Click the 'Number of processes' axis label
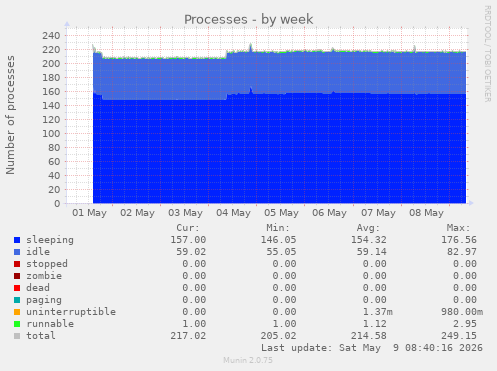The image size is (497, 371). [x=10, y=115]
